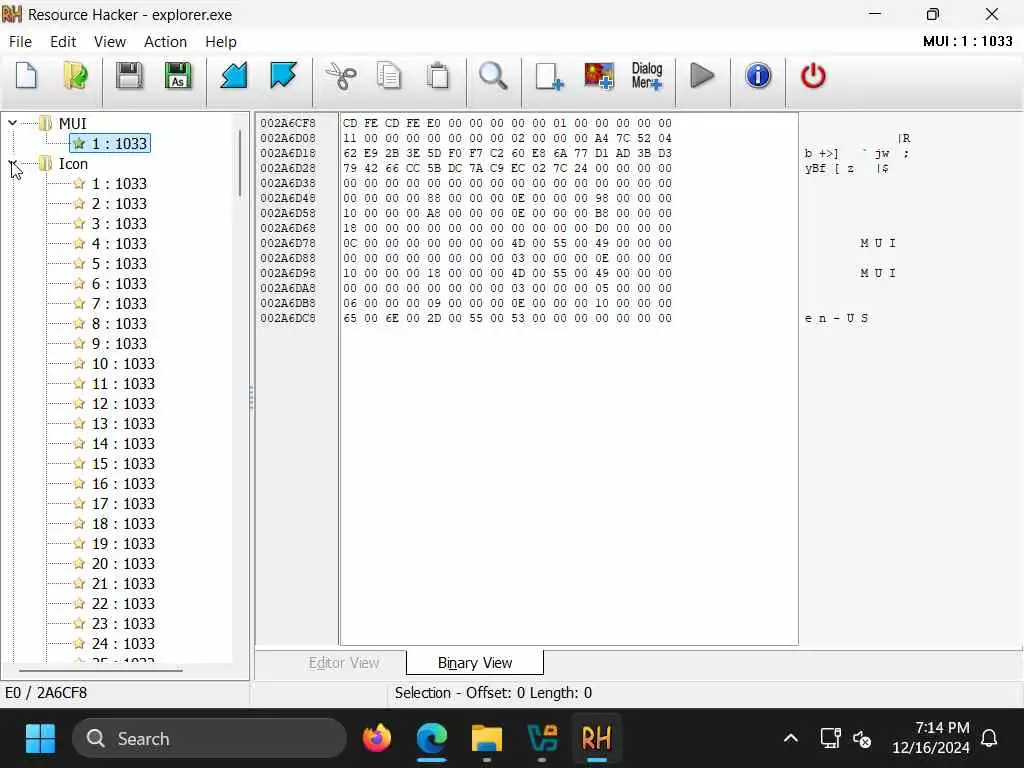Select Icon resource 14 : 1033
The image size is (1024, 768).
[123, 443]
